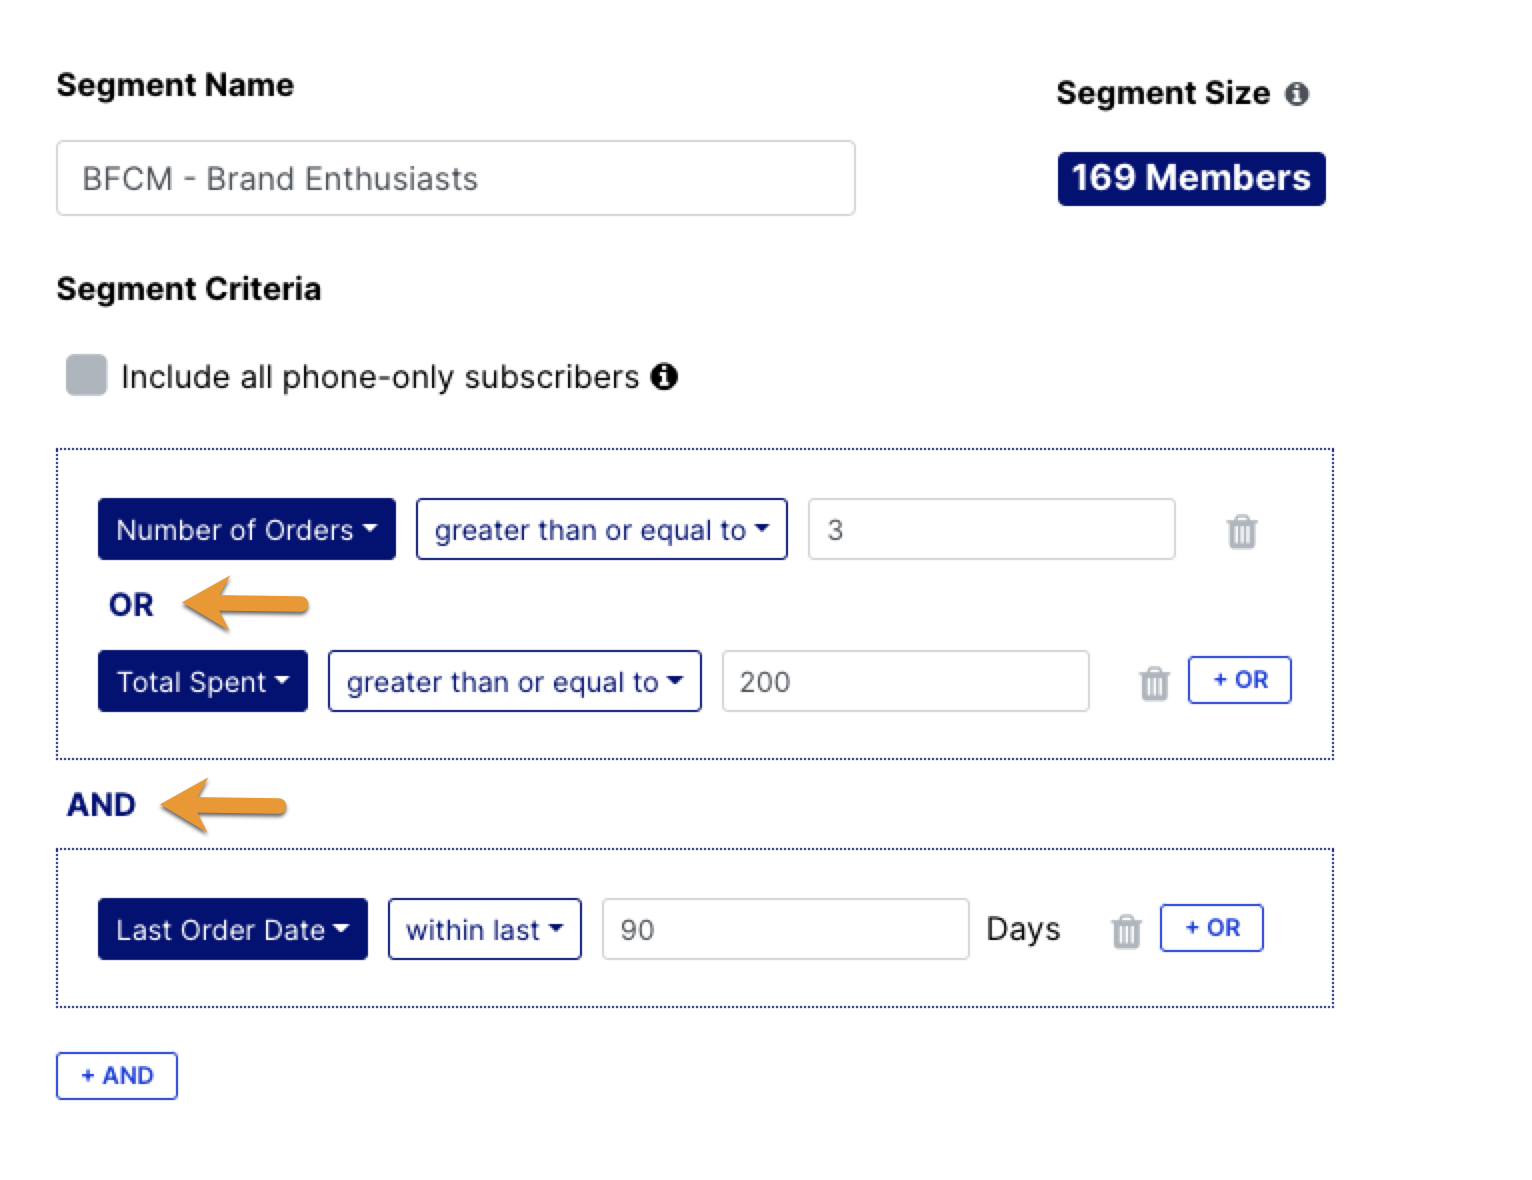Open the Last Order Date dropdown
1532x1180 pixels.
(232, 930)
